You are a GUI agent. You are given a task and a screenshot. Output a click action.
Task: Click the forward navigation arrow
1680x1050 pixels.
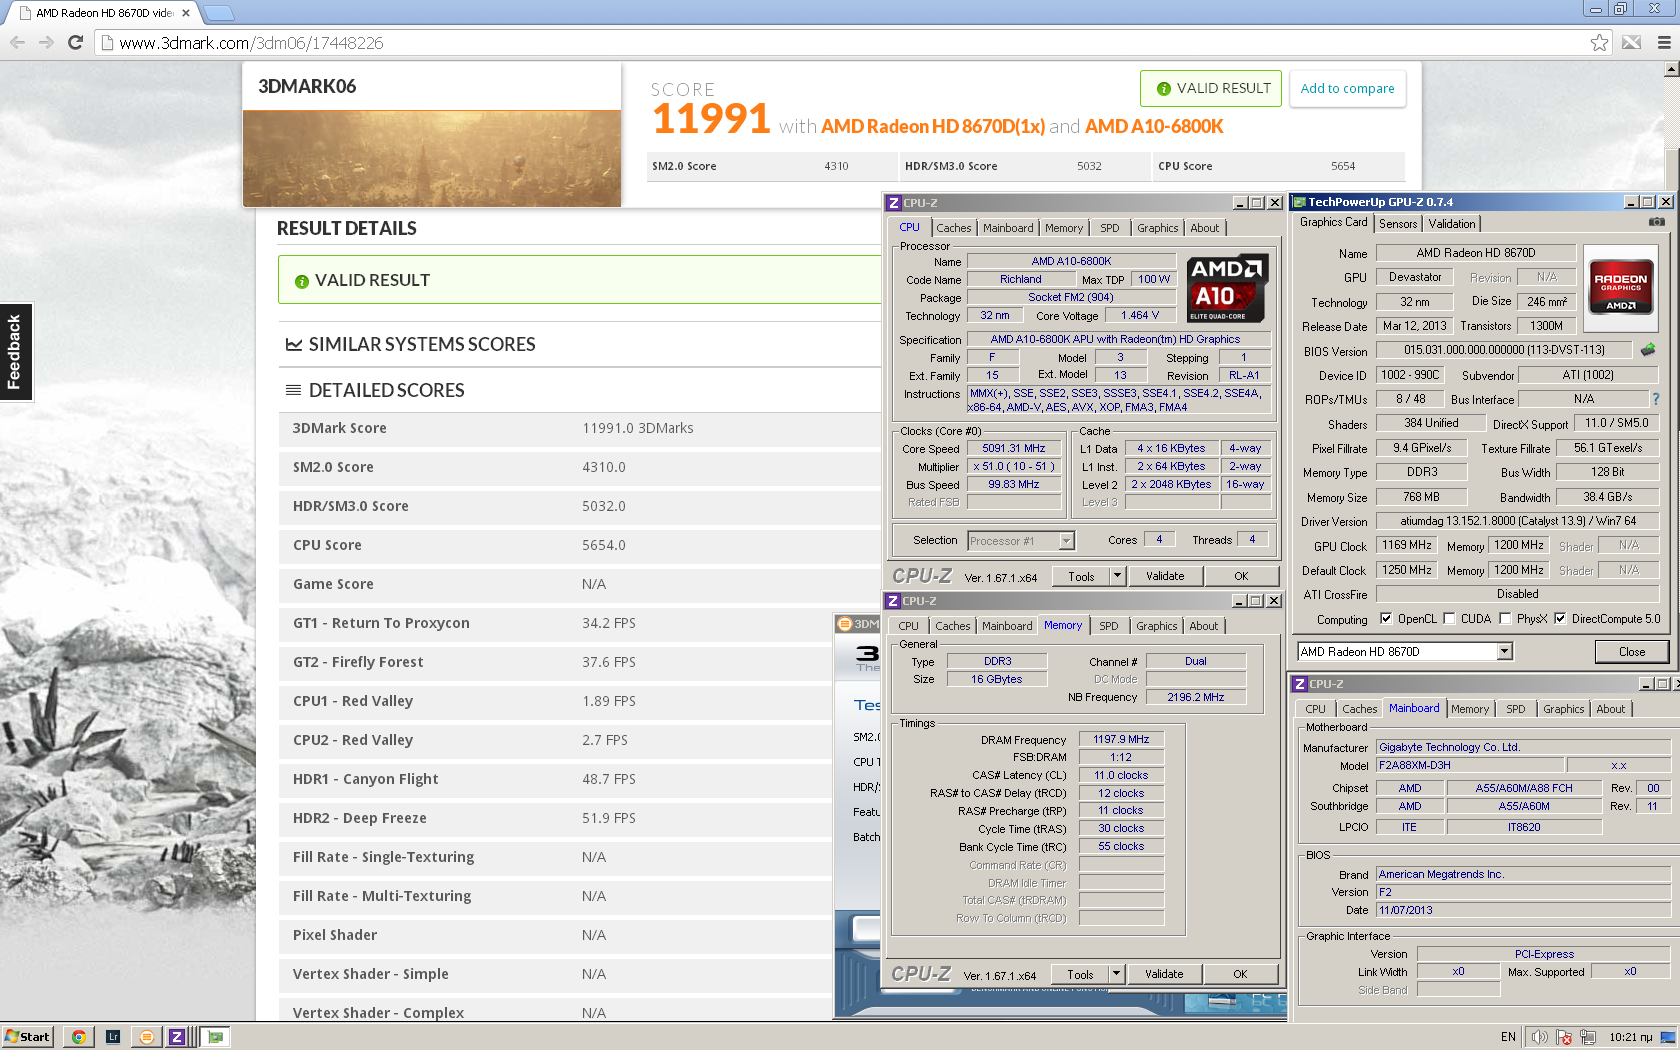pyautogui.click(x=46, y=42)
